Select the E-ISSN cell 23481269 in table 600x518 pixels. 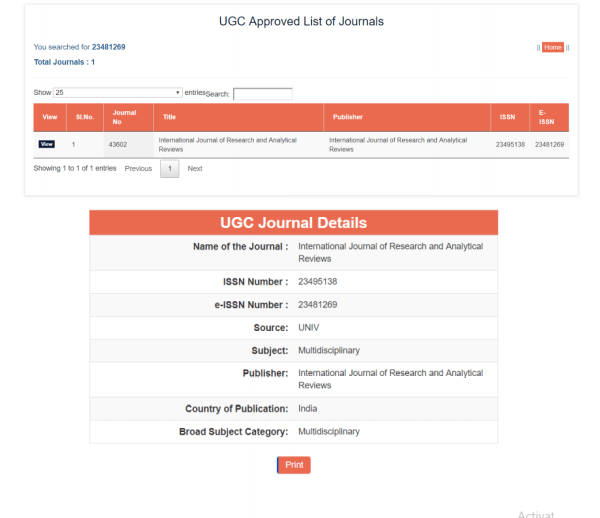(549, 145)
